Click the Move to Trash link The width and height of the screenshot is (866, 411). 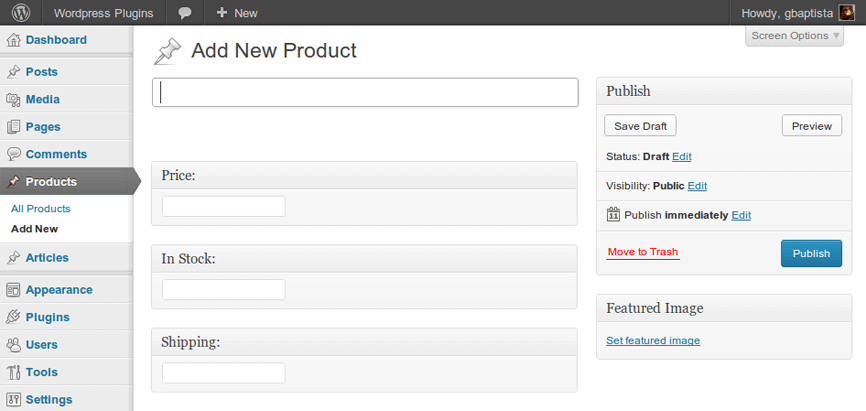point(643,252)
